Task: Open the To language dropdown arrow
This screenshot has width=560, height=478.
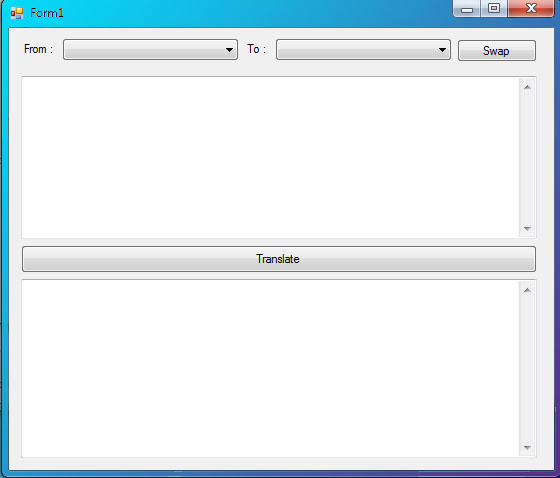Action: click(442, 50)
